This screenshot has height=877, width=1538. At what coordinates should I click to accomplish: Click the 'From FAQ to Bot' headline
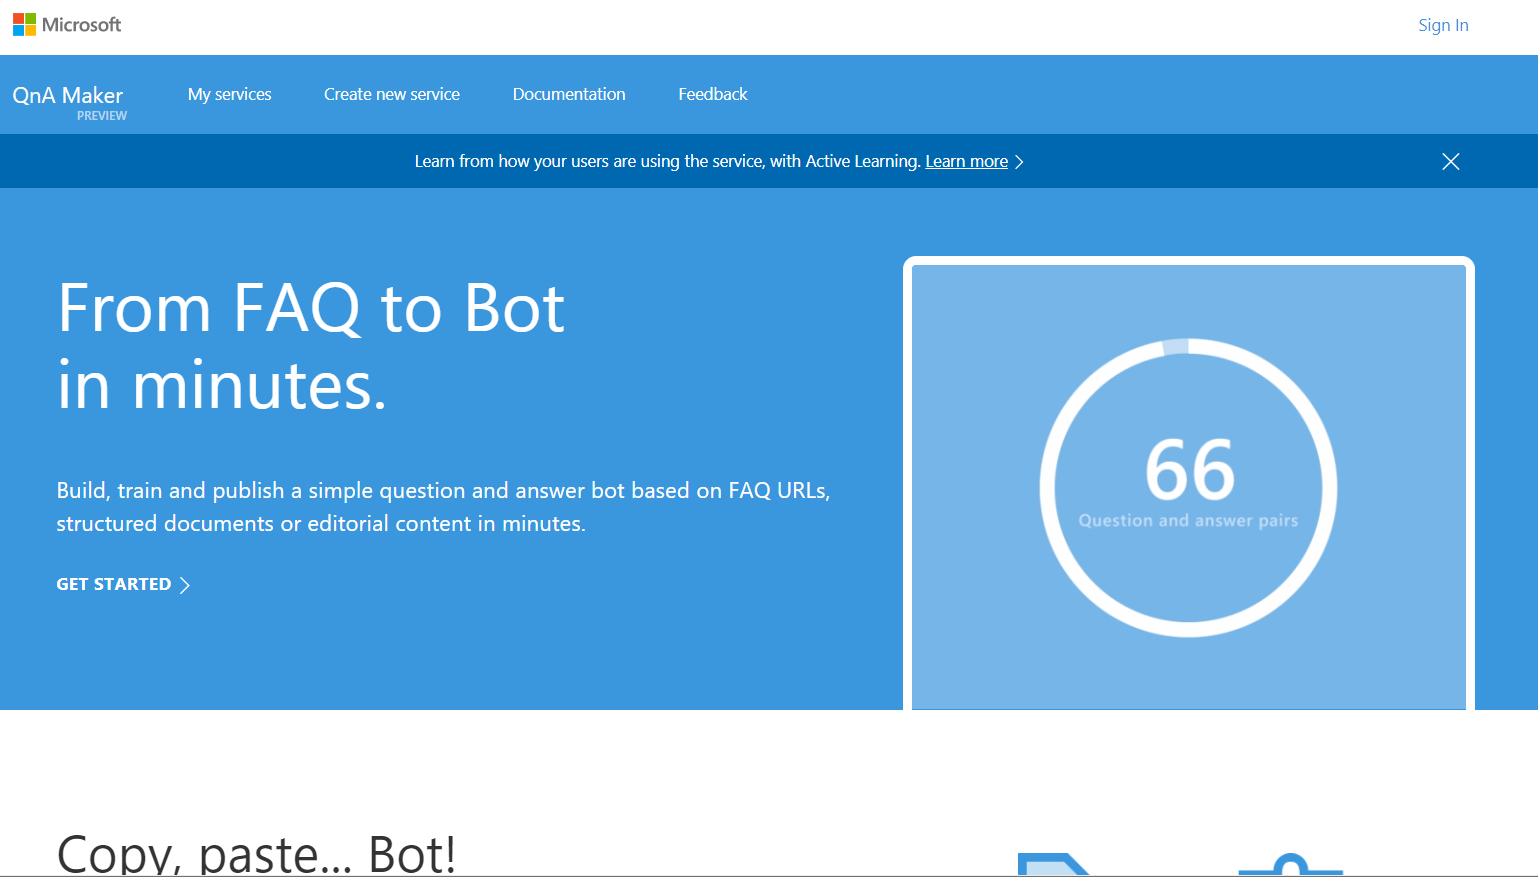coord(312,346)
